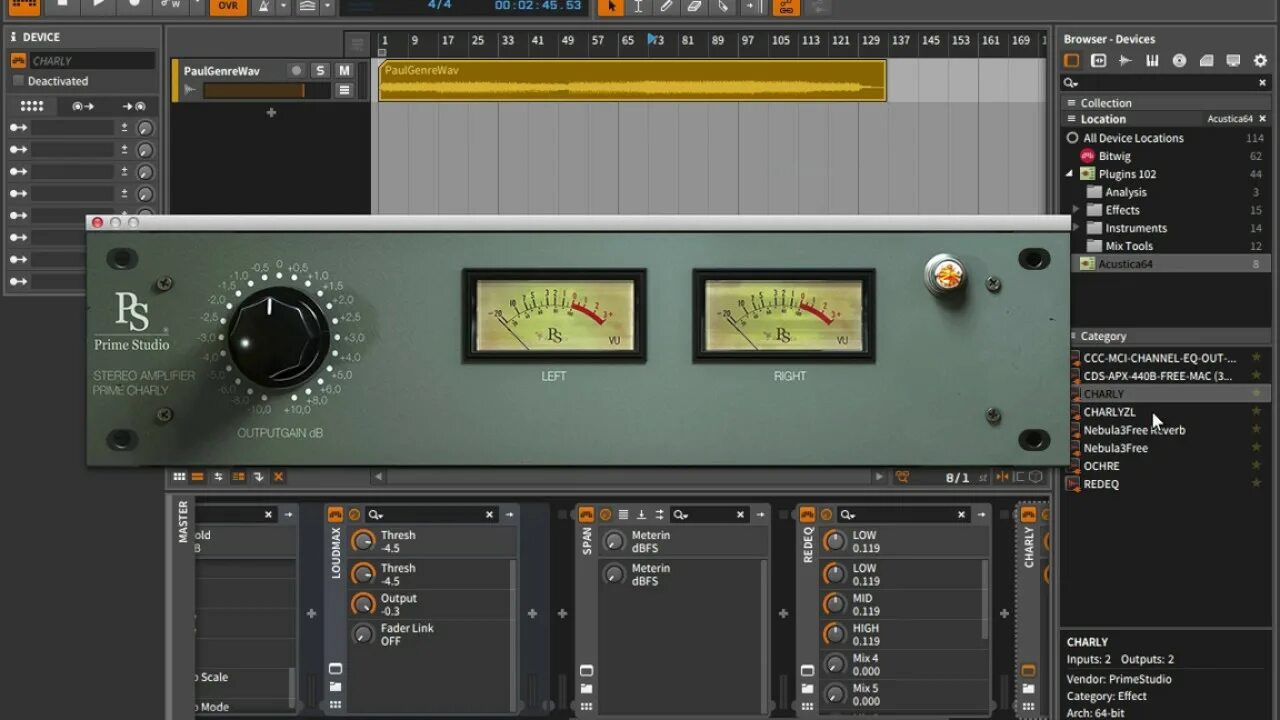Click the browser search input field

[1165, 83]
